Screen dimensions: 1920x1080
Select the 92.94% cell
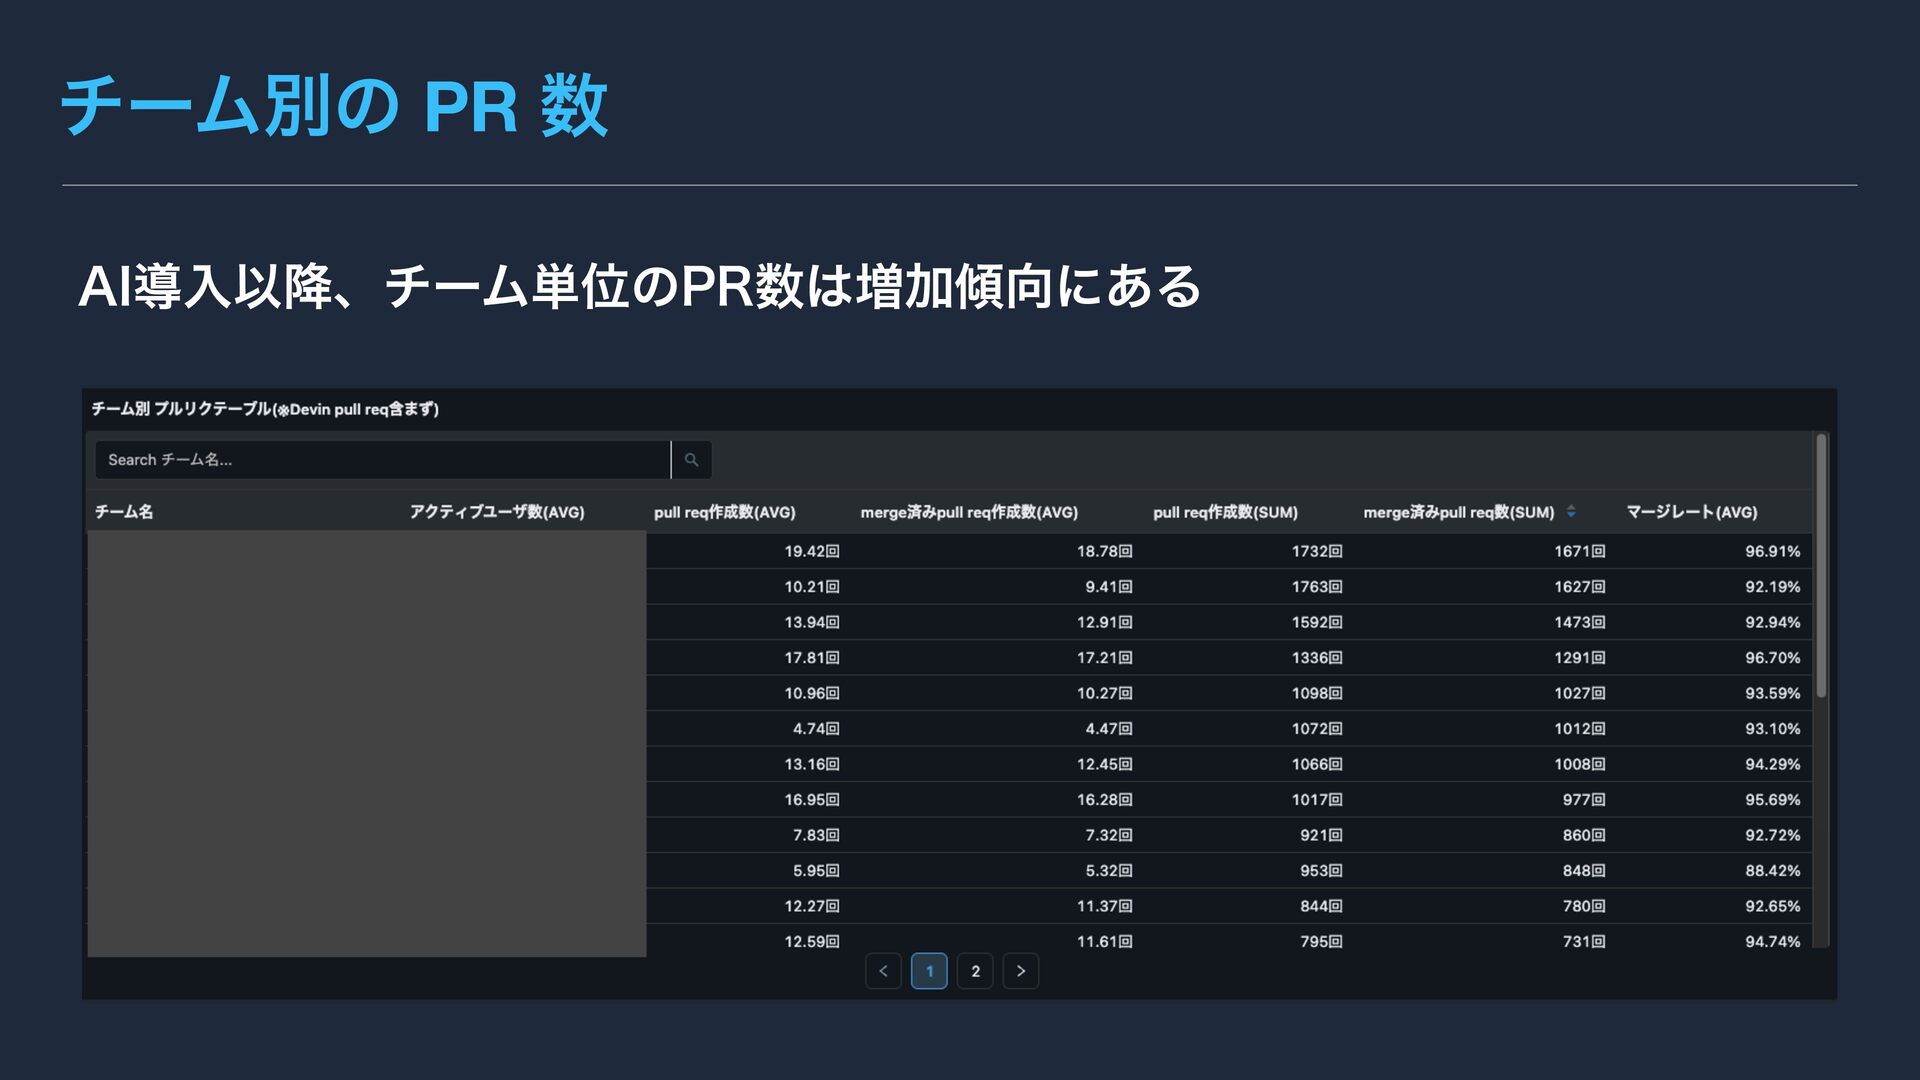(x=1773, y=622)
